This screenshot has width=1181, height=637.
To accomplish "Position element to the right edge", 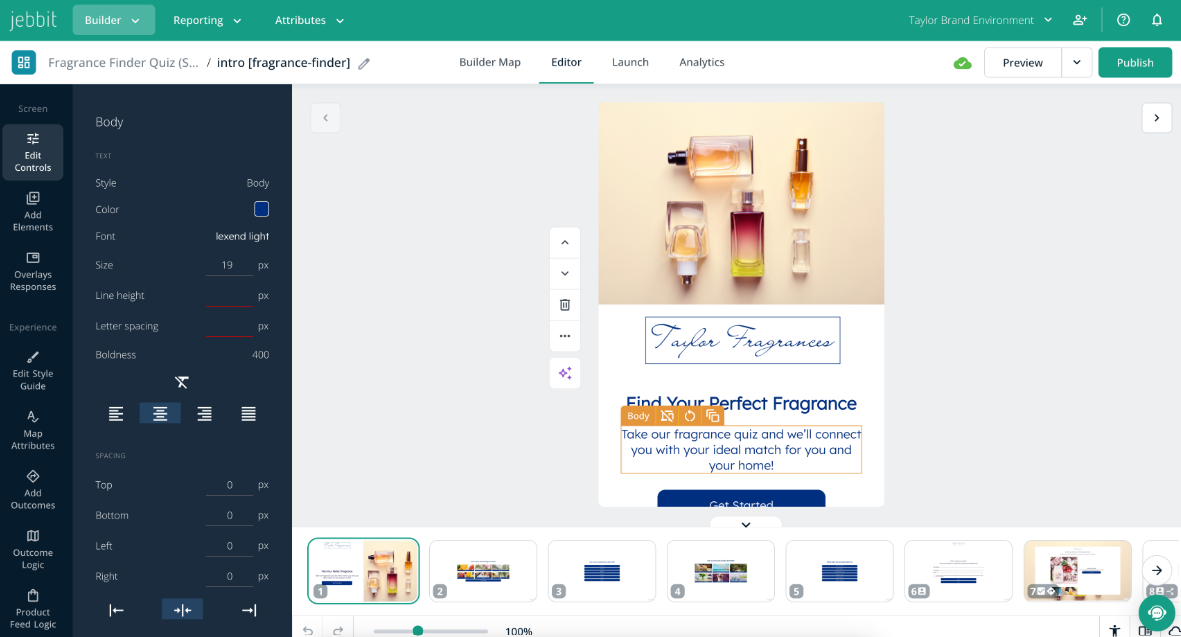I will pyautogui.click(x=249, y=610).
